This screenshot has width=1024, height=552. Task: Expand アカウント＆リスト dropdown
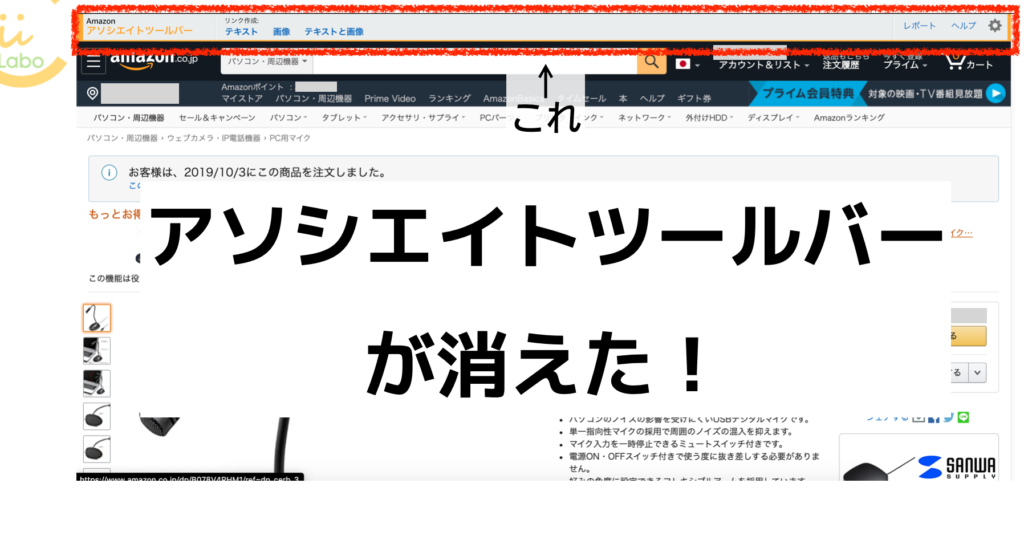tap(763, 65)
